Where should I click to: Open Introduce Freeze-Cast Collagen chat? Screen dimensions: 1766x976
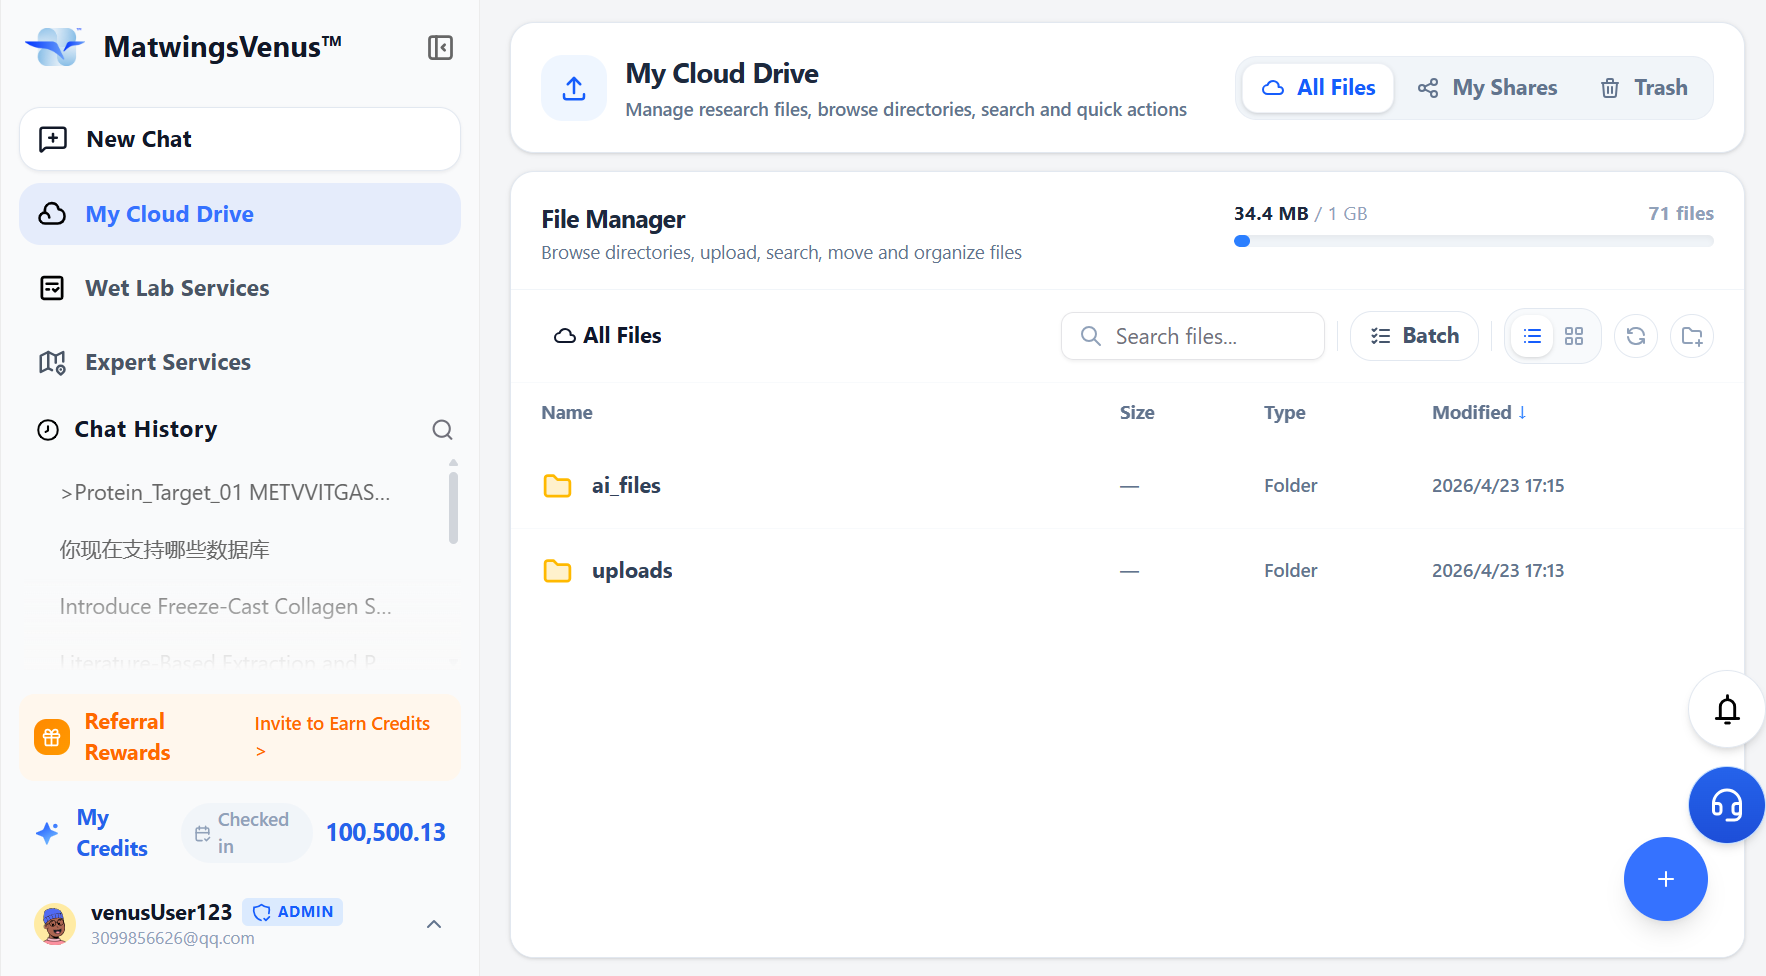(x=226, y=606)
